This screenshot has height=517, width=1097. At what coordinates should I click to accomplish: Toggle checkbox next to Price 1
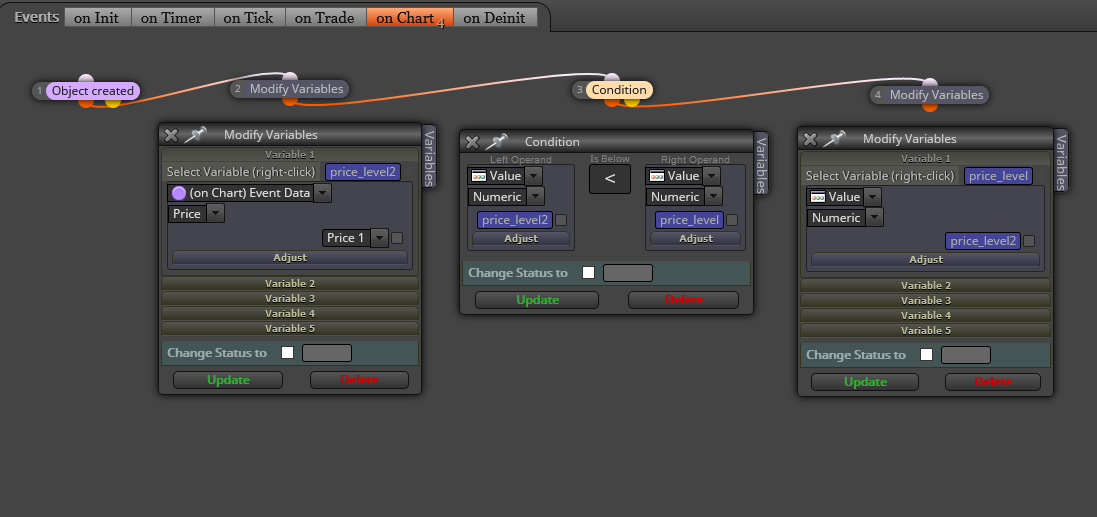tap(397, 238)
